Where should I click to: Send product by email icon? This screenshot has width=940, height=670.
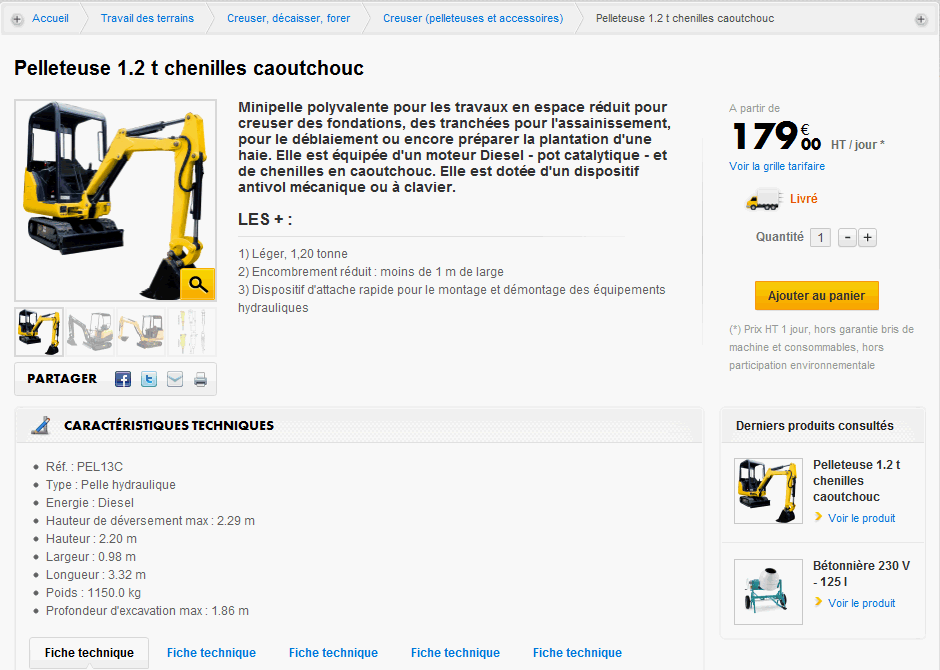point(174,379)
